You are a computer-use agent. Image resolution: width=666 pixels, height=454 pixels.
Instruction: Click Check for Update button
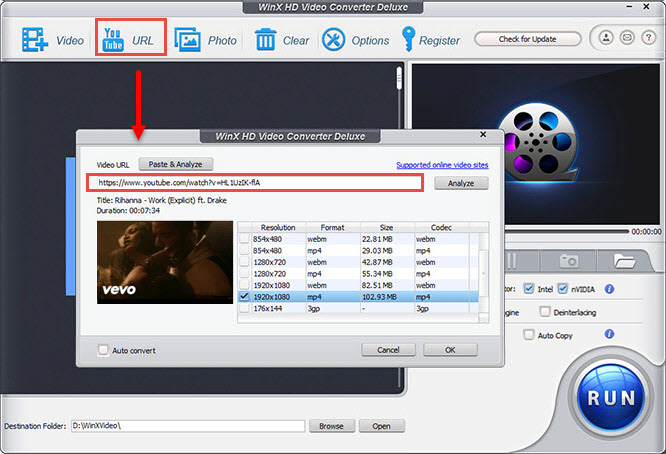point(528,39)
